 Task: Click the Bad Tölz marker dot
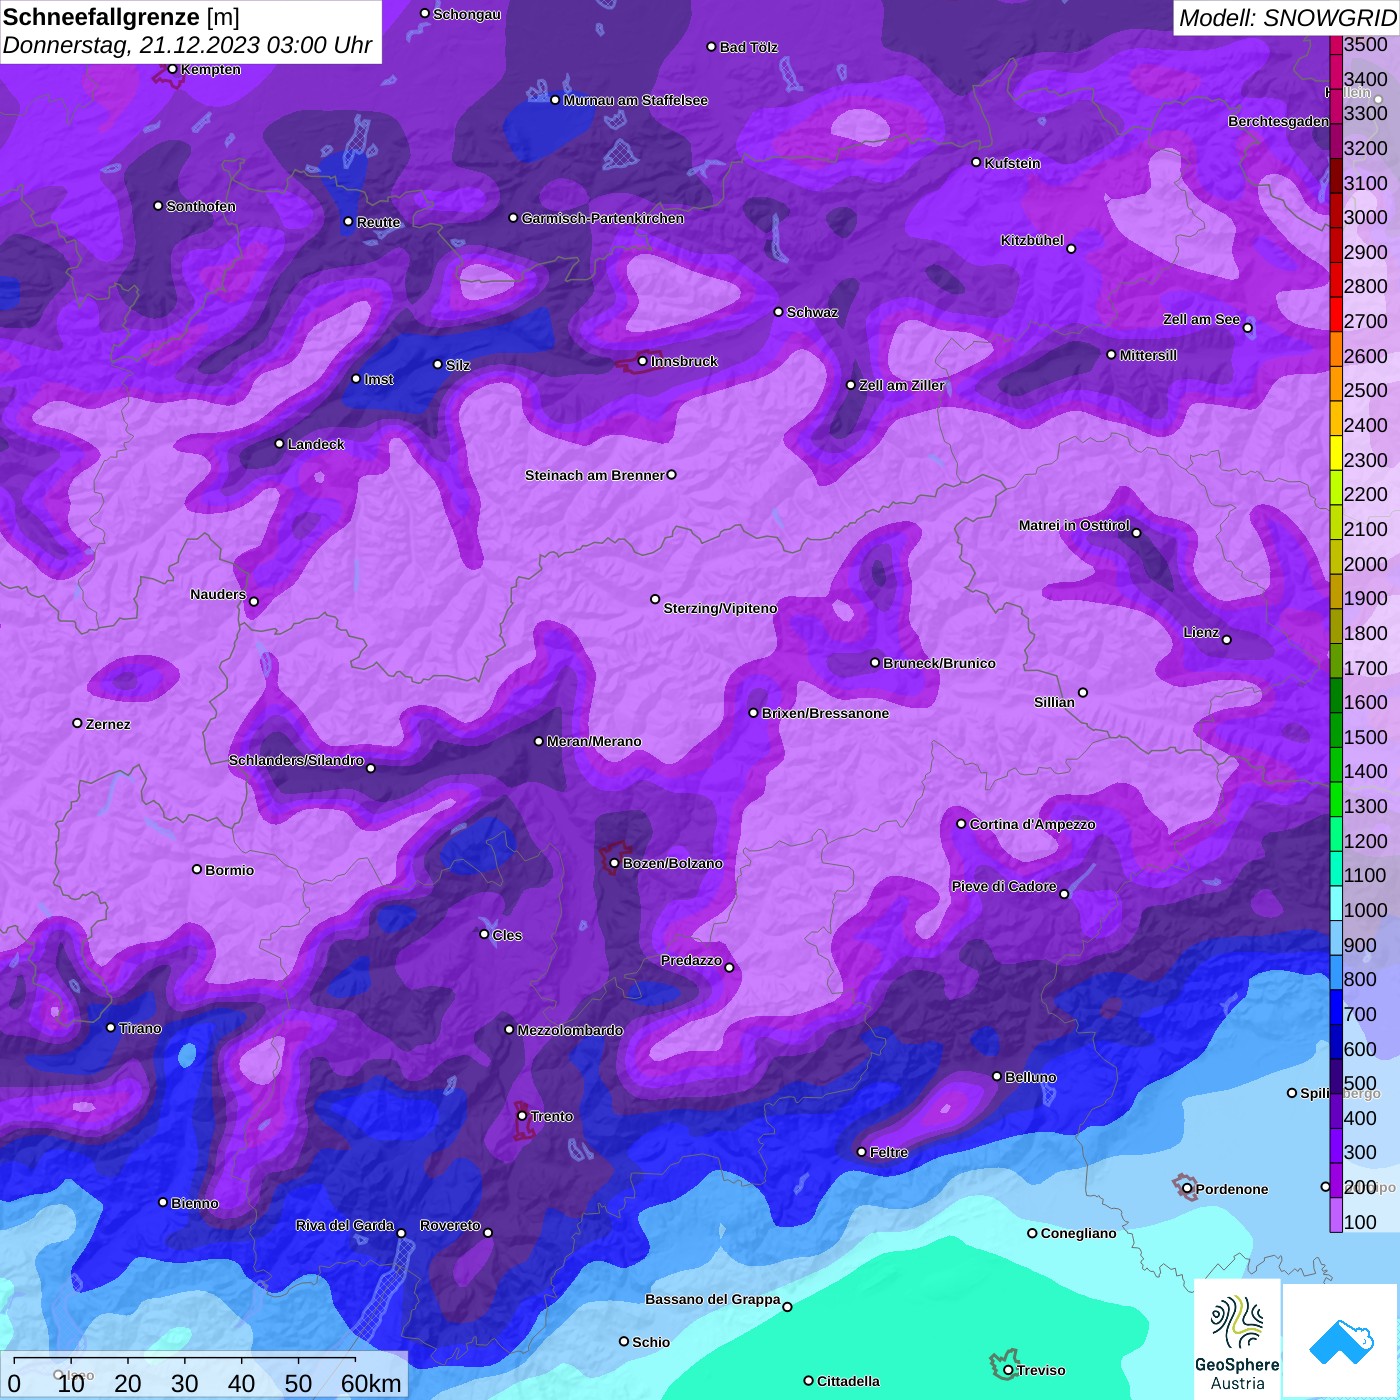point(712,47)
